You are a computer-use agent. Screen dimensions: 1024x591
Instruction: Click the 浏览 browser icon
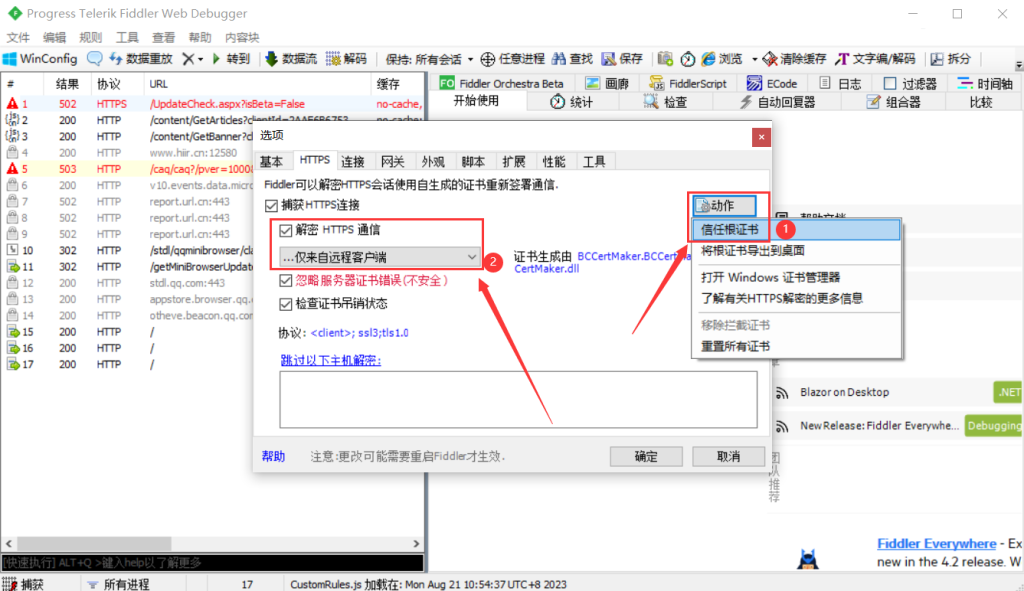pos(709,59)
